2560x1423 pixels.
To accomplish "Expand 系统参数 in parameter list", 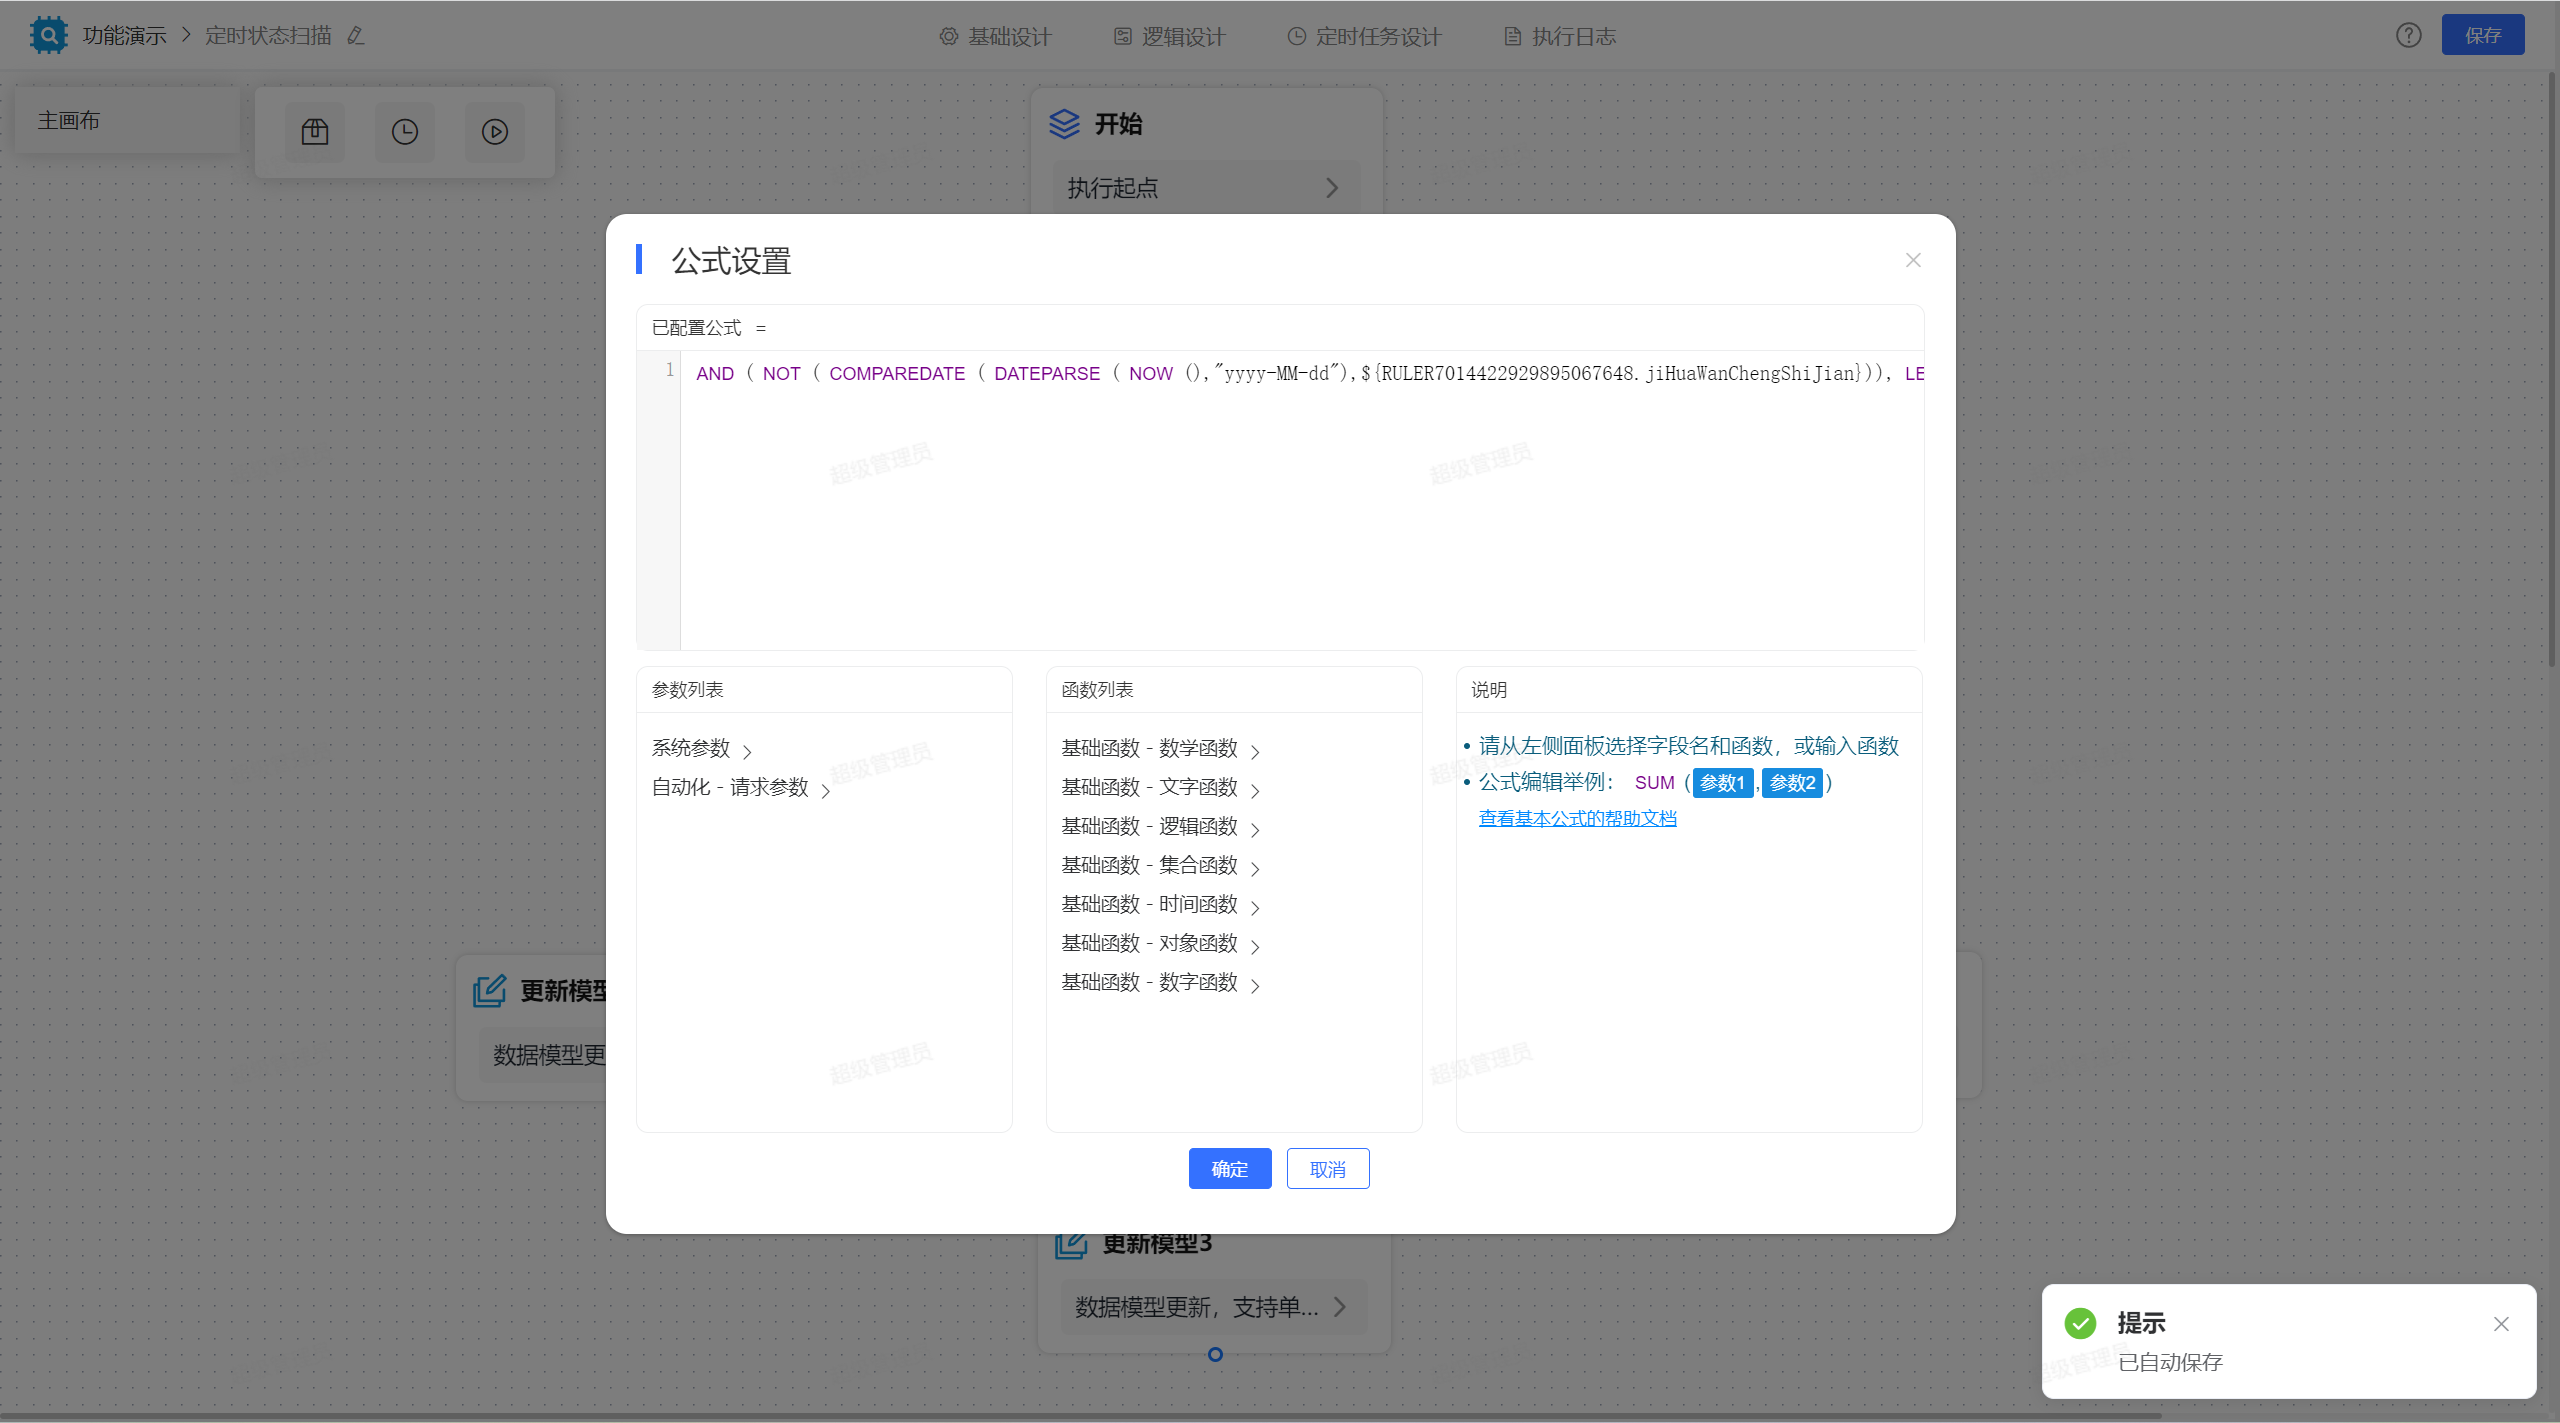I will pos(702,748).
